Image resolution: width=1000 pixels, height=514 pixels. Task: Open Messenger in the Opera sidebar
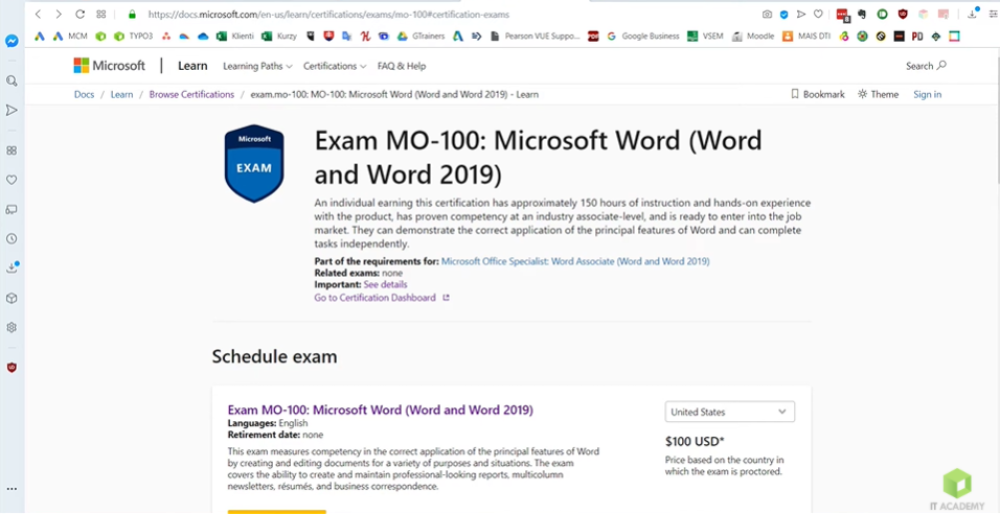pyautogui.click(x=12, y=41)
